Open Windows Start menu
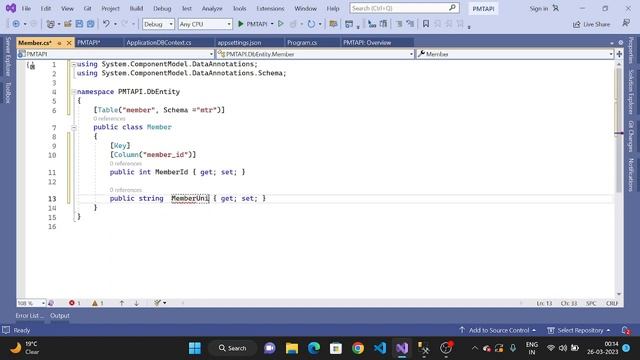The image size is (640, 360). (x=195, y=348)
